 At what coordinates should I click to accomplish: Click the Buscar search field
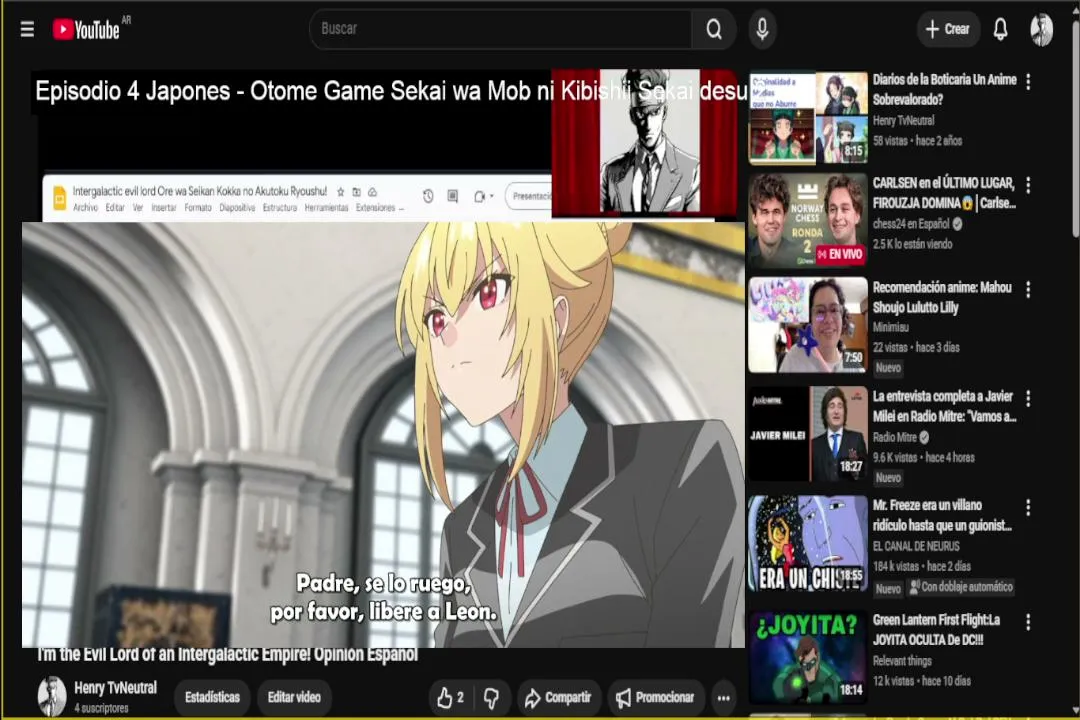point(501,30)
